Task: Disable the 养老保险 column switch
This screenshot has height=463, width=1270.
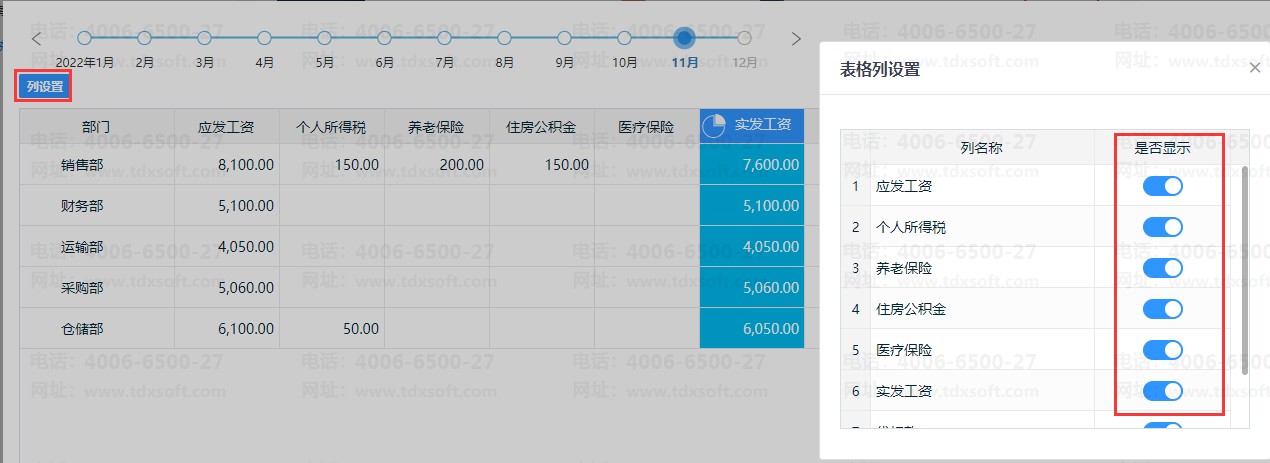Action: pyautogui.click(x=1162, y=268)
